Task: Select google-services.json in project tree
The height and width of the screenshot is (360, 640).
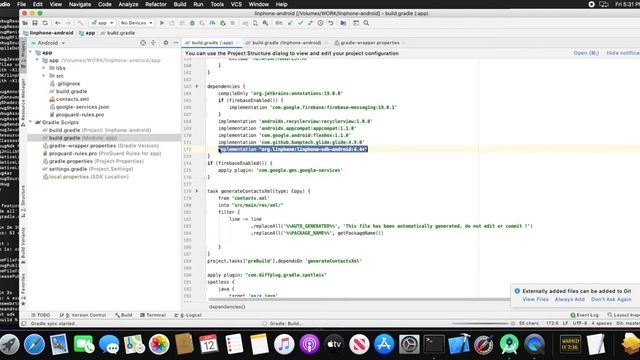Action: point(82,107)
